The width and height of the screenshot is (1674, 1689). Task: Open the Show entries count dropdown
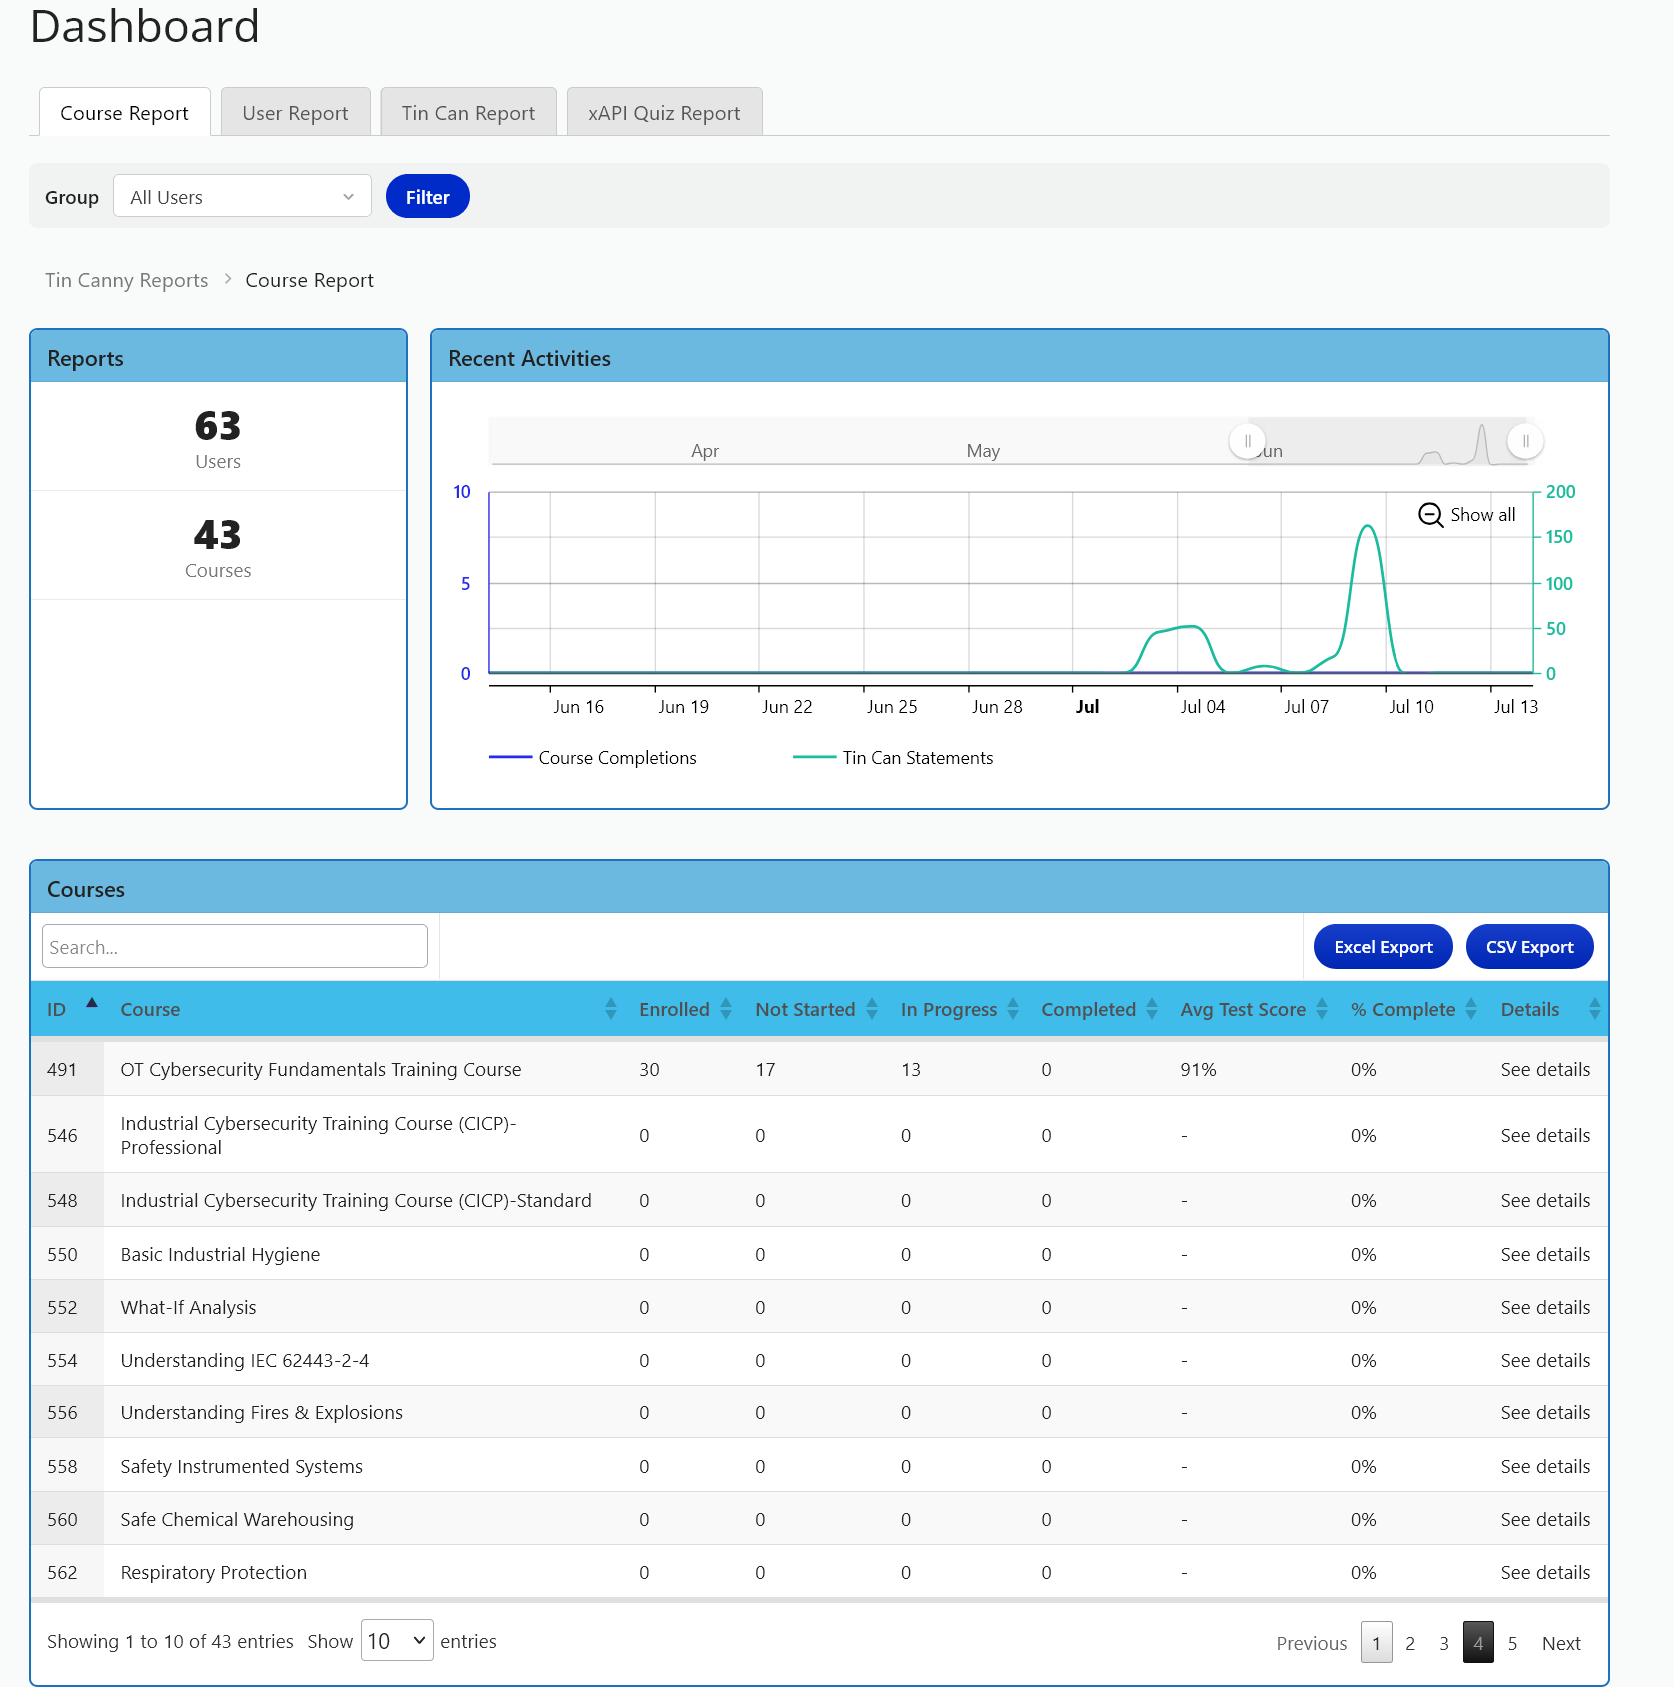(x=397, y=1641)
